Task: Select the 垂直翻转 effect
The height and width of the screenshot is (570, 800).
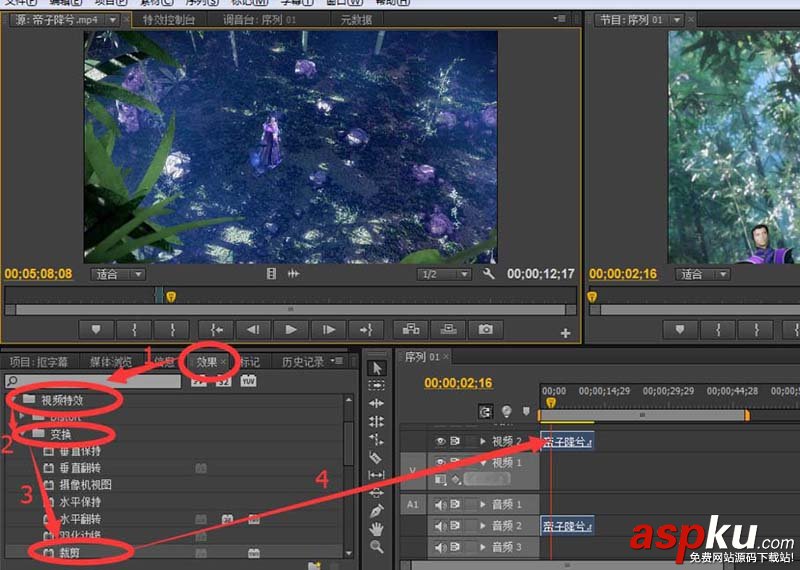Action: point(80,467)
